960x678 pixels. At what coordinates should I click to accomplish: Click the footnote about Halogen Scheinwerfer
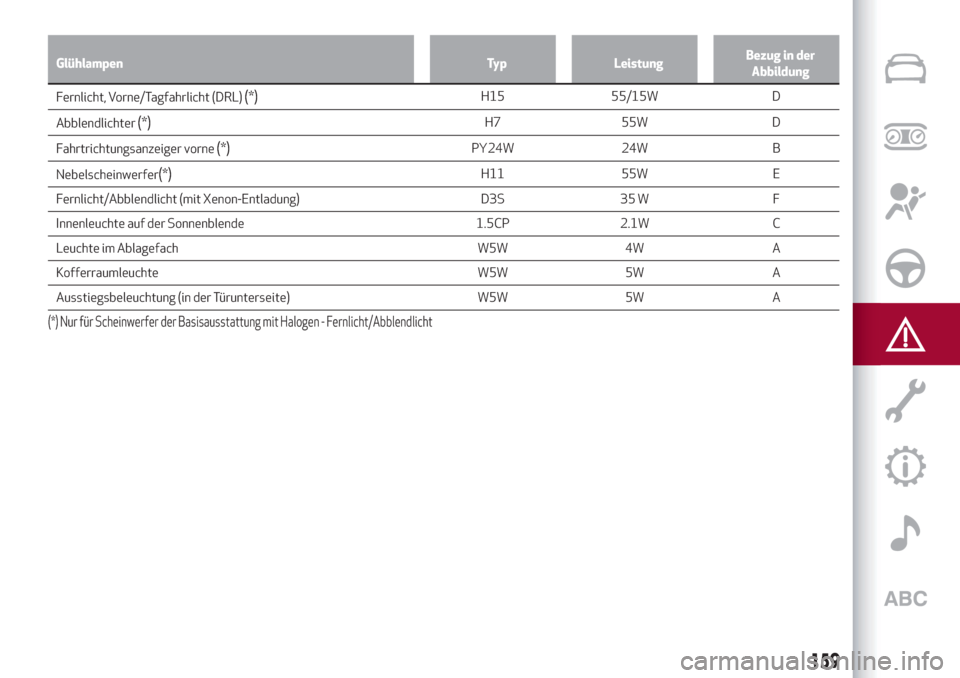(x=240, y=322)
